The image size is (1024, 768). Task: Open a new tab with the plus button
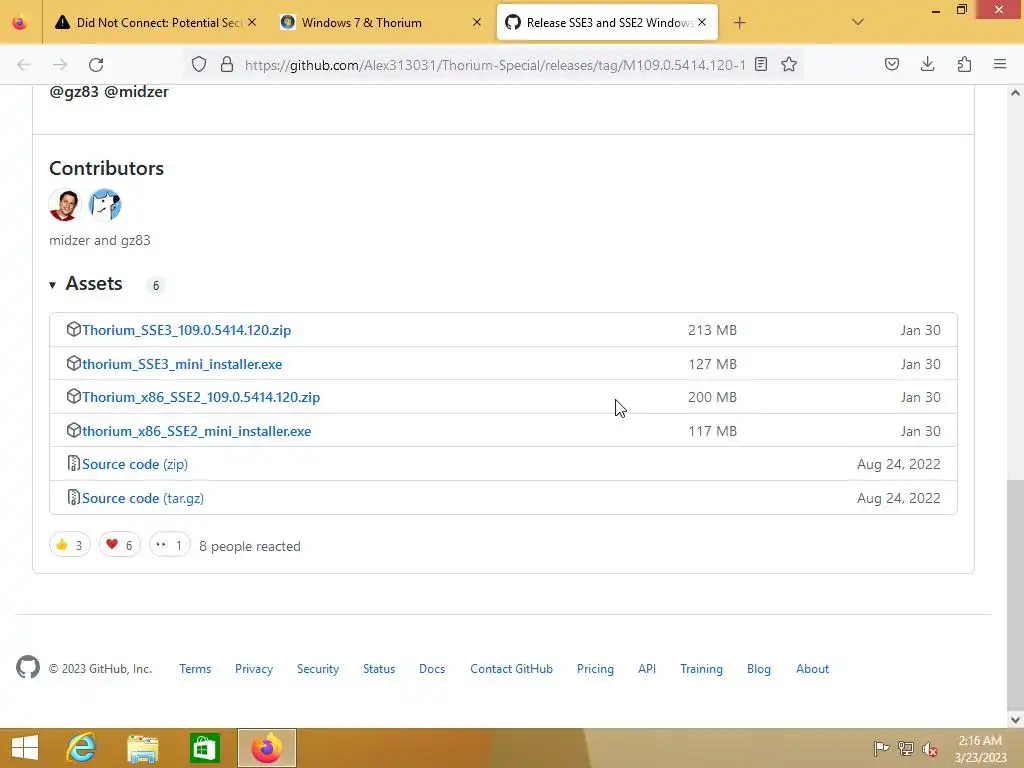coord(739,23)
